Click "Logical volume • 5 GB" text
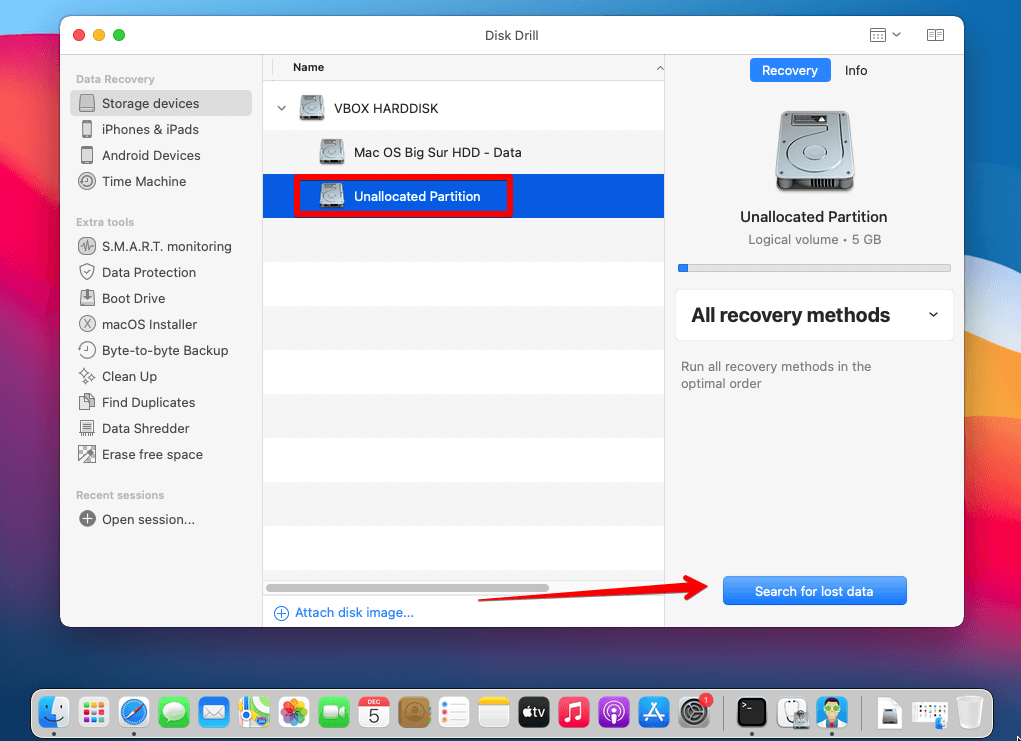1021x741 pixels. point(814,240)
